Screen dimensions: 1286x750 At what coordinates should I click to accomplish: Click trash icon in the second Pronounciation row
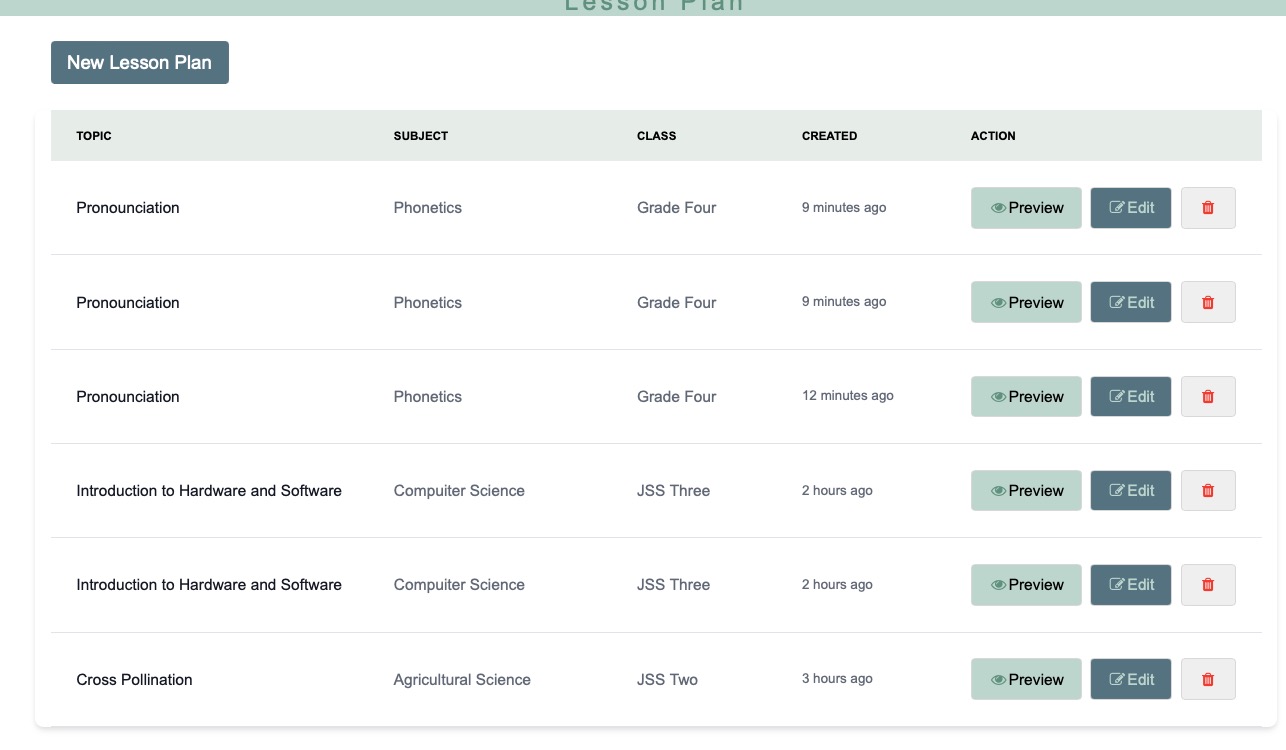1207,302
